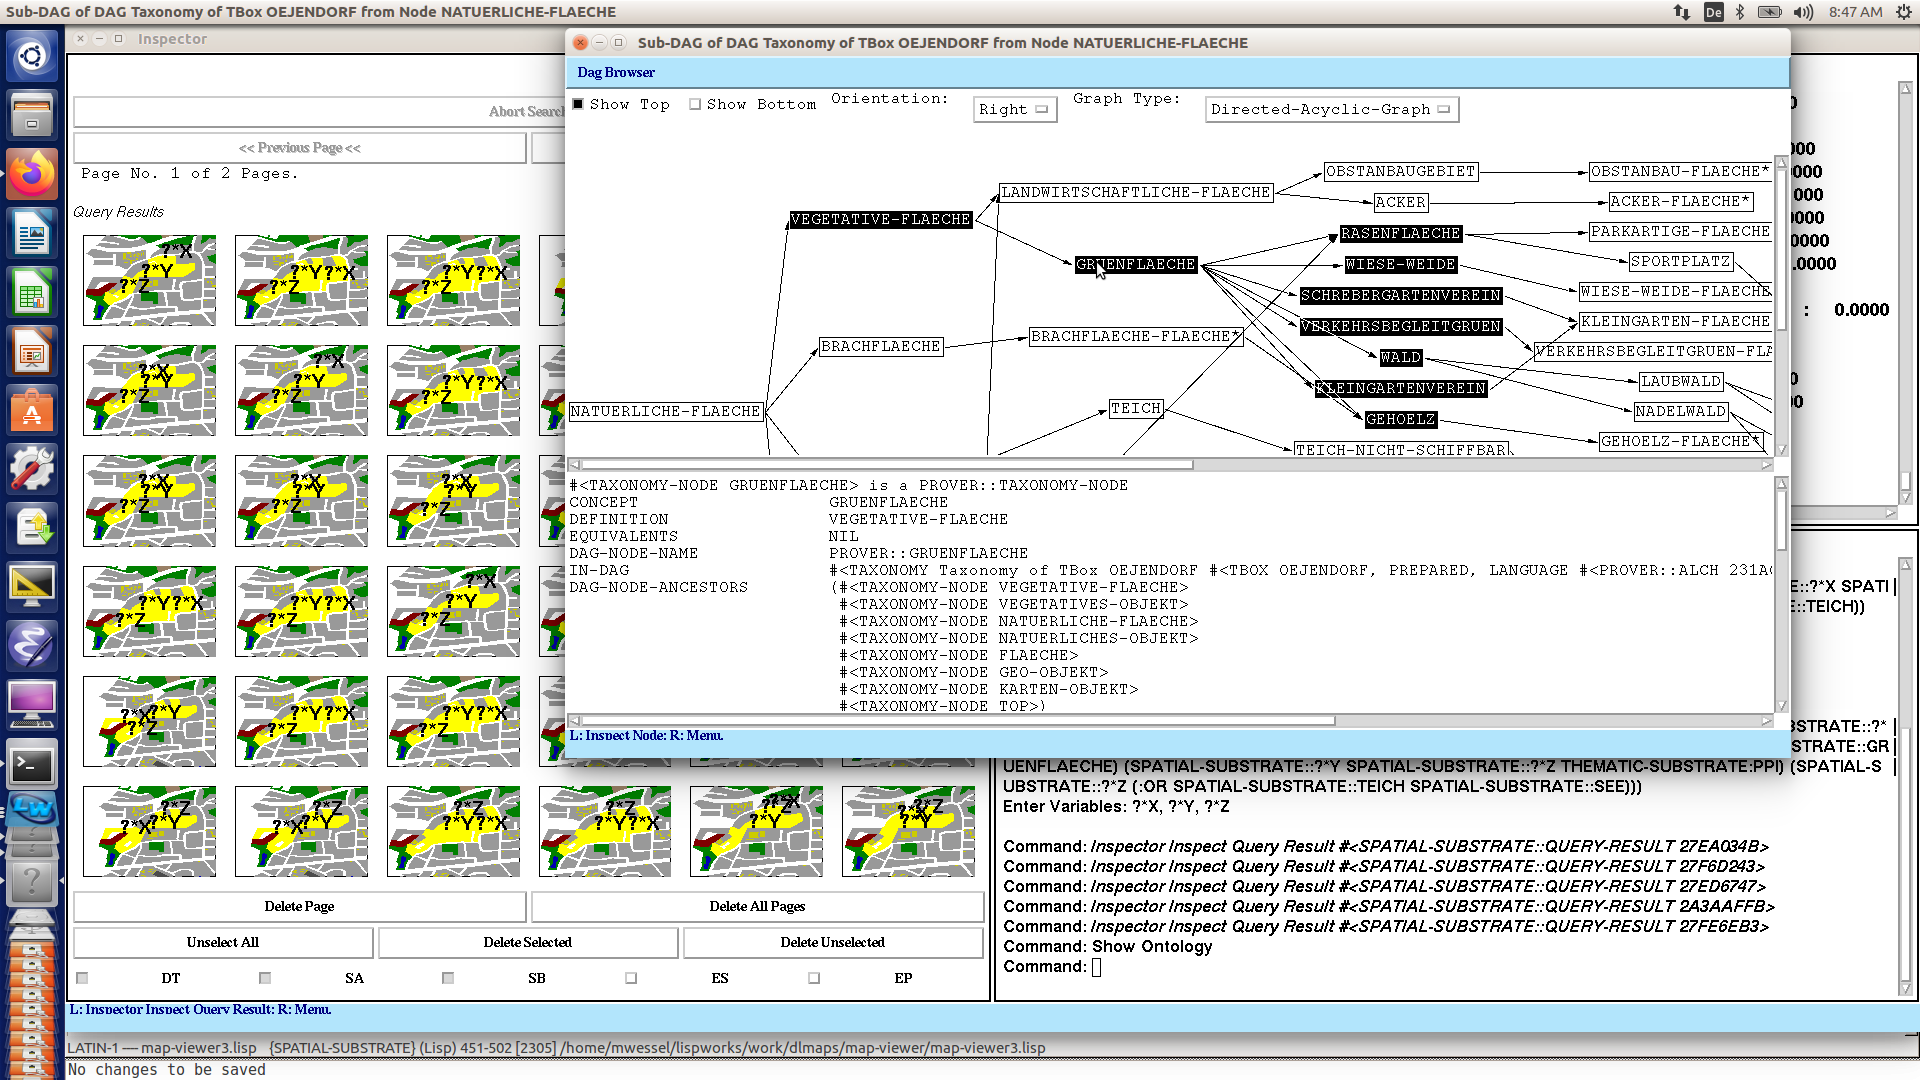Enable the ES checkbox in Inspector
Image resolution: width=1920 pixels, height=1080 pixels.
pos(631,978)
